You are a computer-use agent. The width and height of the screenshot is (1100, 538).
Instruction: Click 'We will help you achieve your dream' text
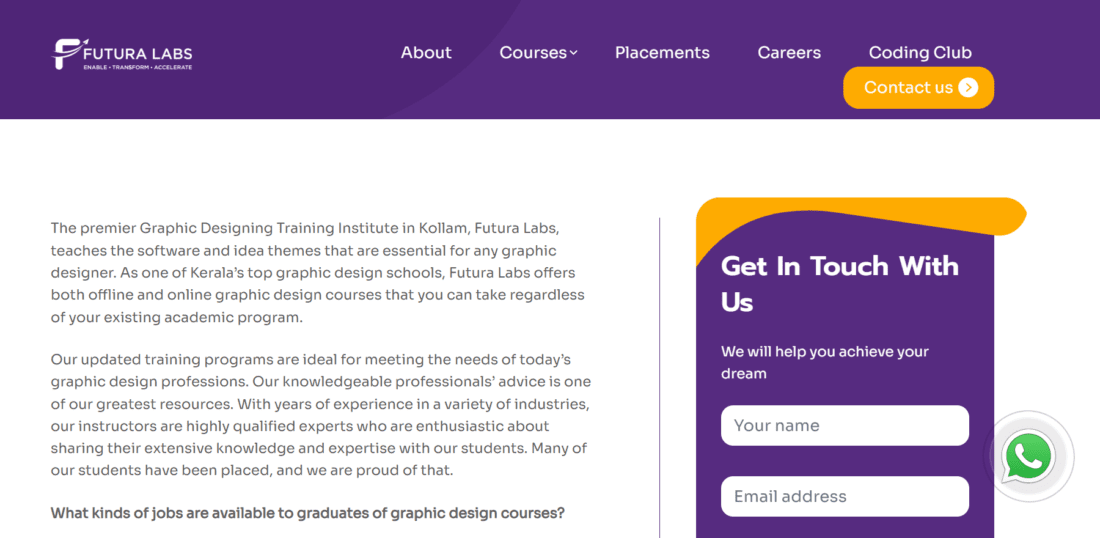(x=824, y=363)
